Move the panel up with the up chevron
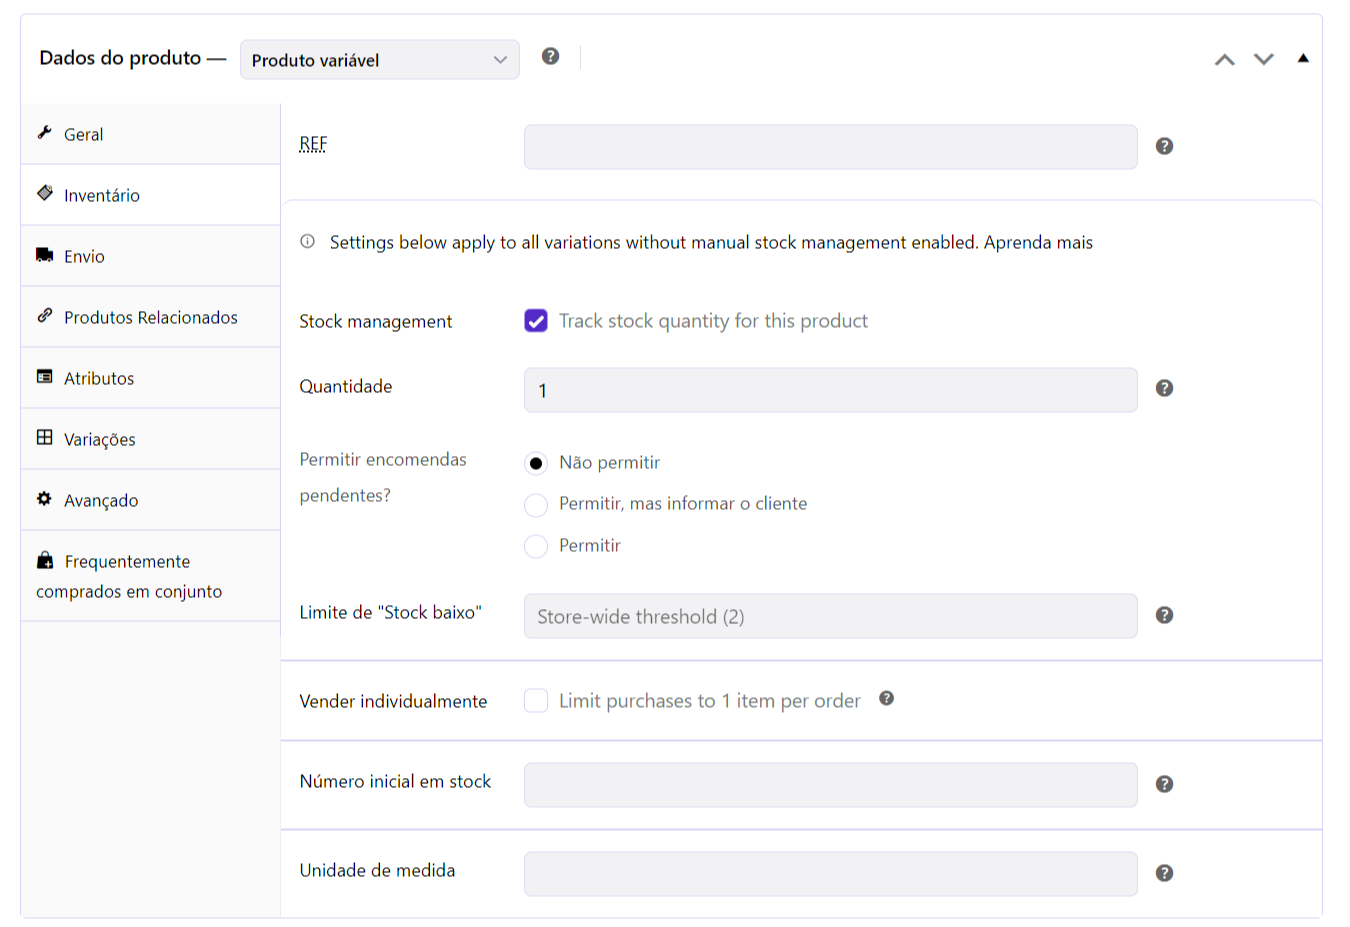1350x927 pixels. [x=1225, y=59]
